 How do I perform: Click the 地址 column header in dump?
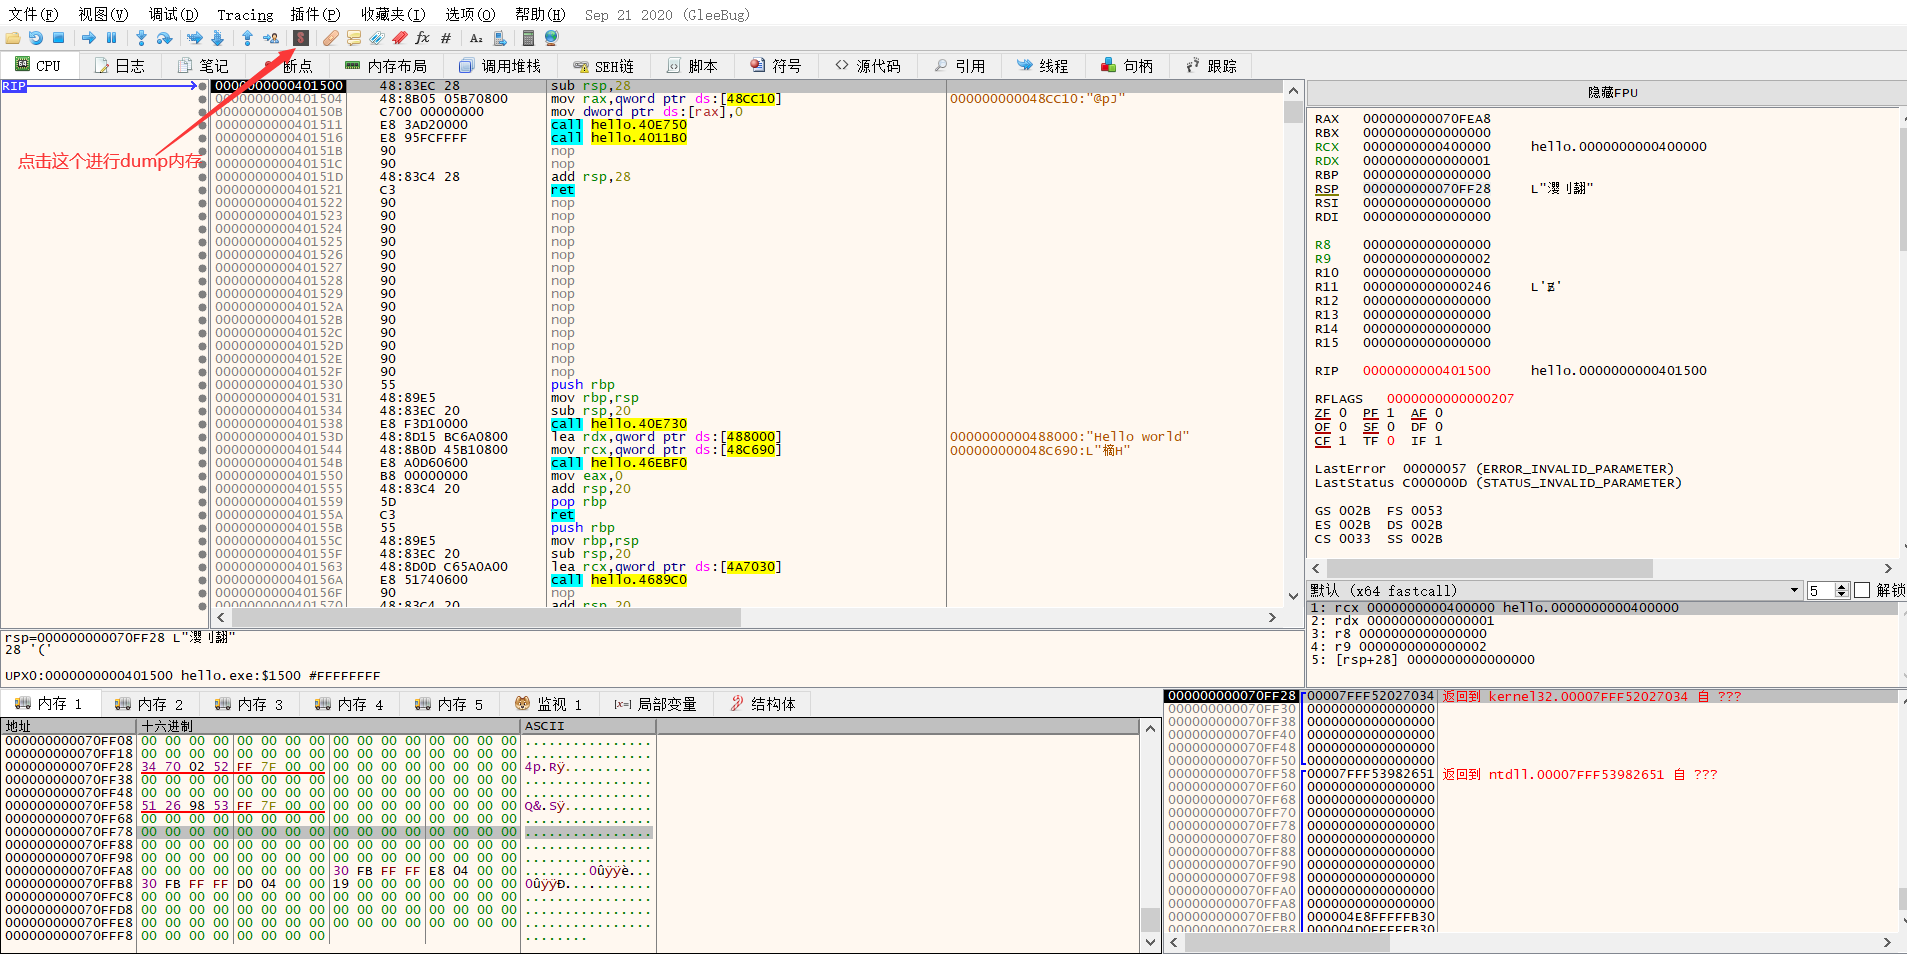(68, 726)
